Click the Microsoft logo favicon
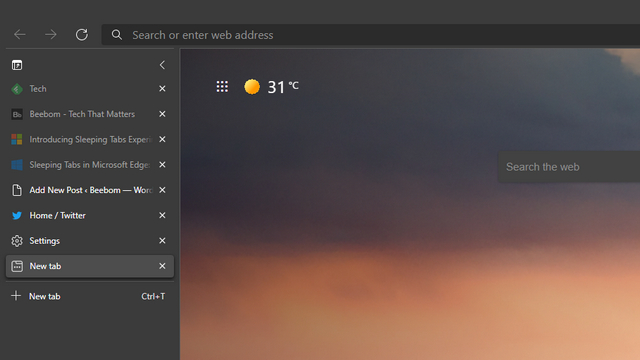Screen dimensions: 640x360 click(17, 139)
